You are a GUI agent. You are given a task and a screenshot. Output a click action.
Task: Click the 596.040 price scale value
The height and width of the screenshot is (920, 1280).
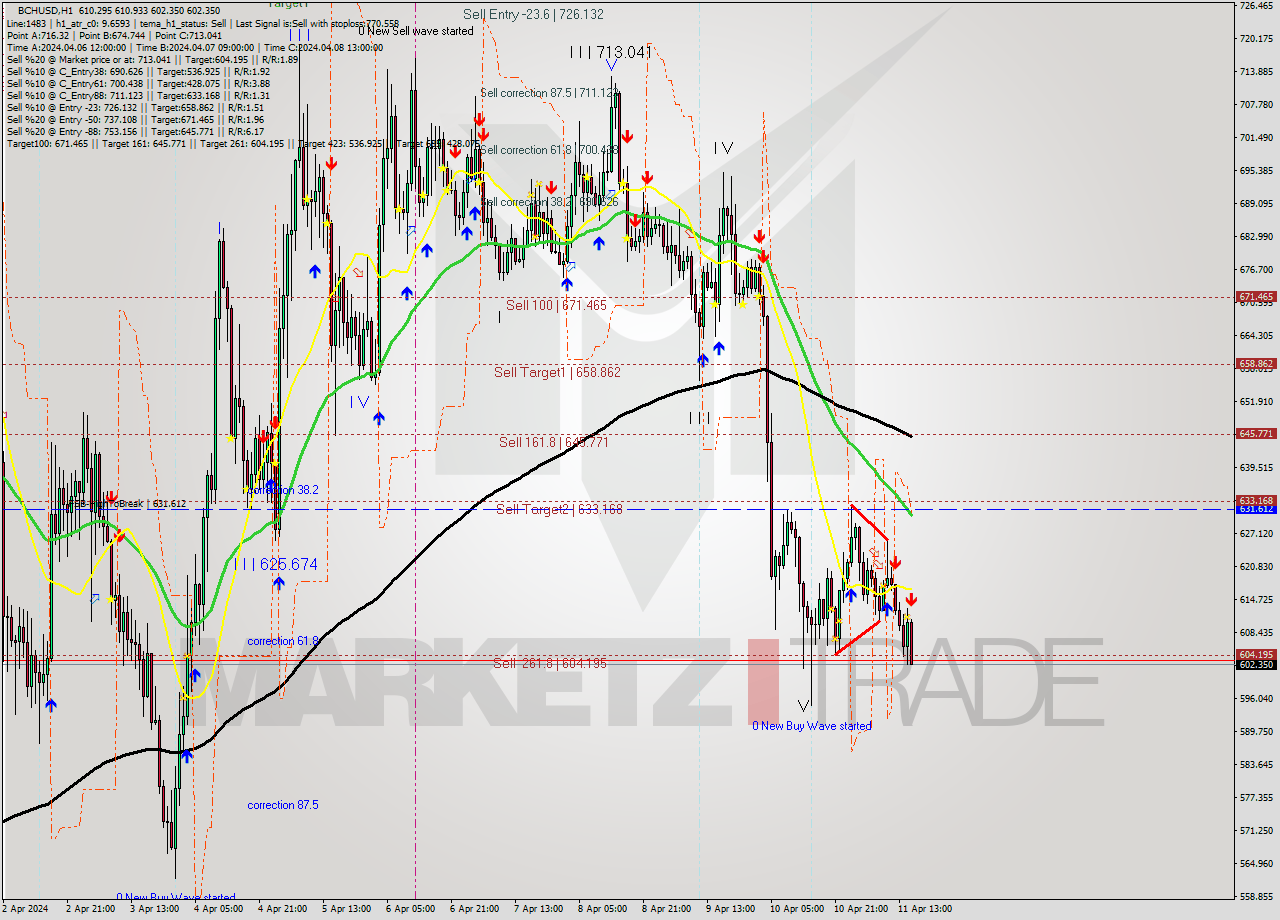(1256, 699)
